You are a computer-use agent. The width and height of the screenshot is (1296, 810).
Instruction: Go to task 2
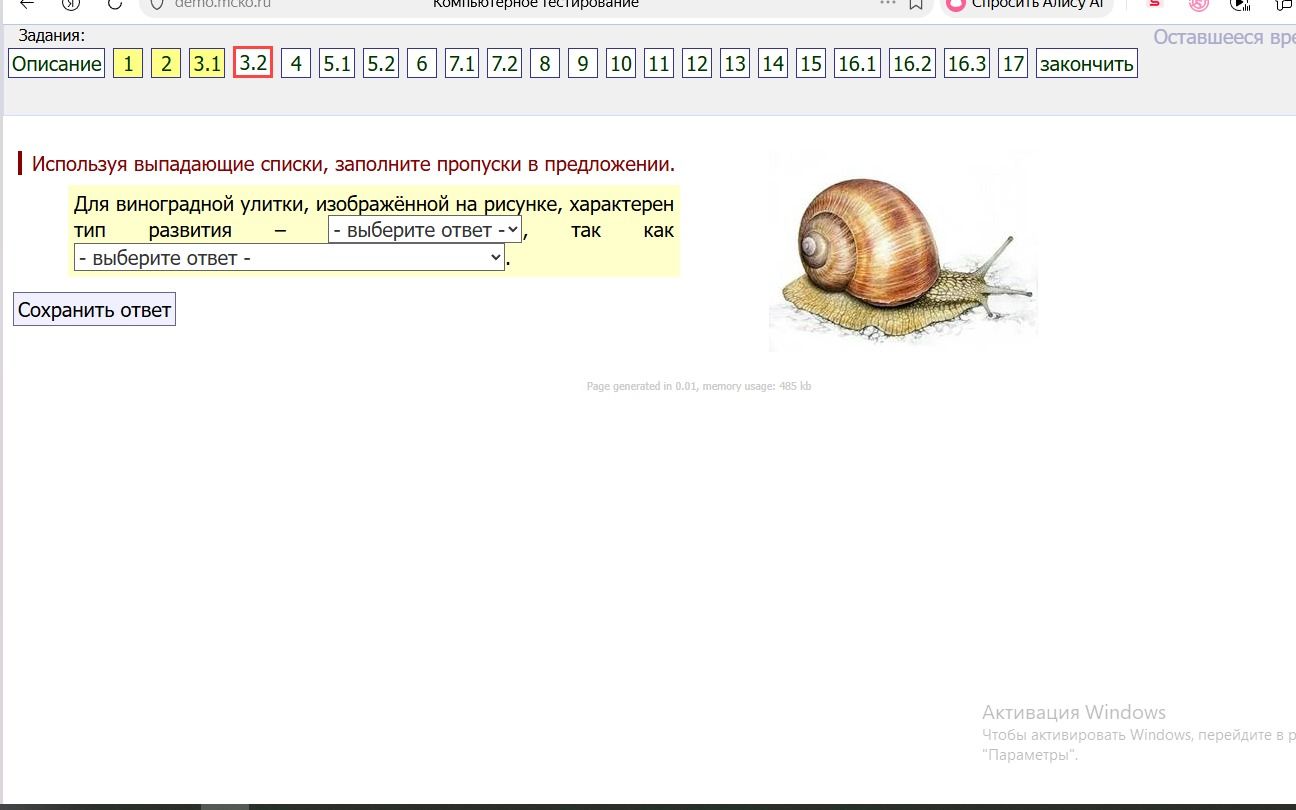coord(166,64)
